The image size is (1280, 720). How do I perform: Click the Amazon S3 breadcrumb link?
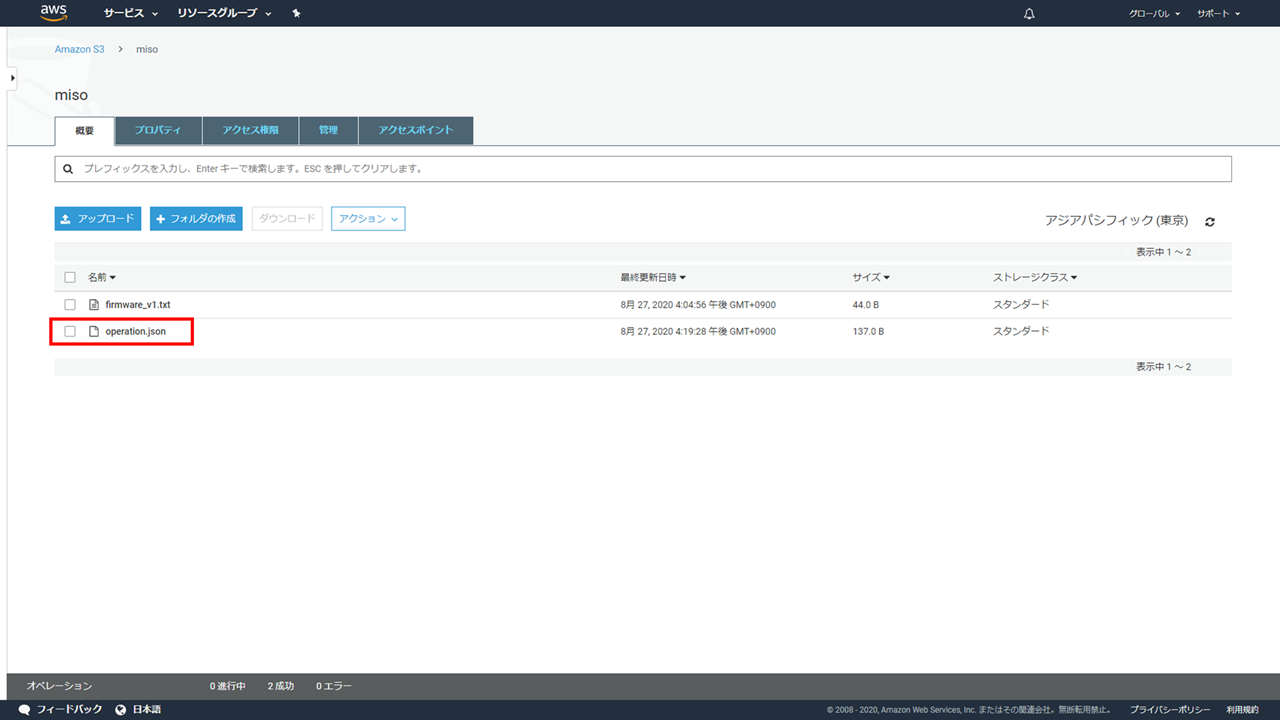[x=79, y=49]
